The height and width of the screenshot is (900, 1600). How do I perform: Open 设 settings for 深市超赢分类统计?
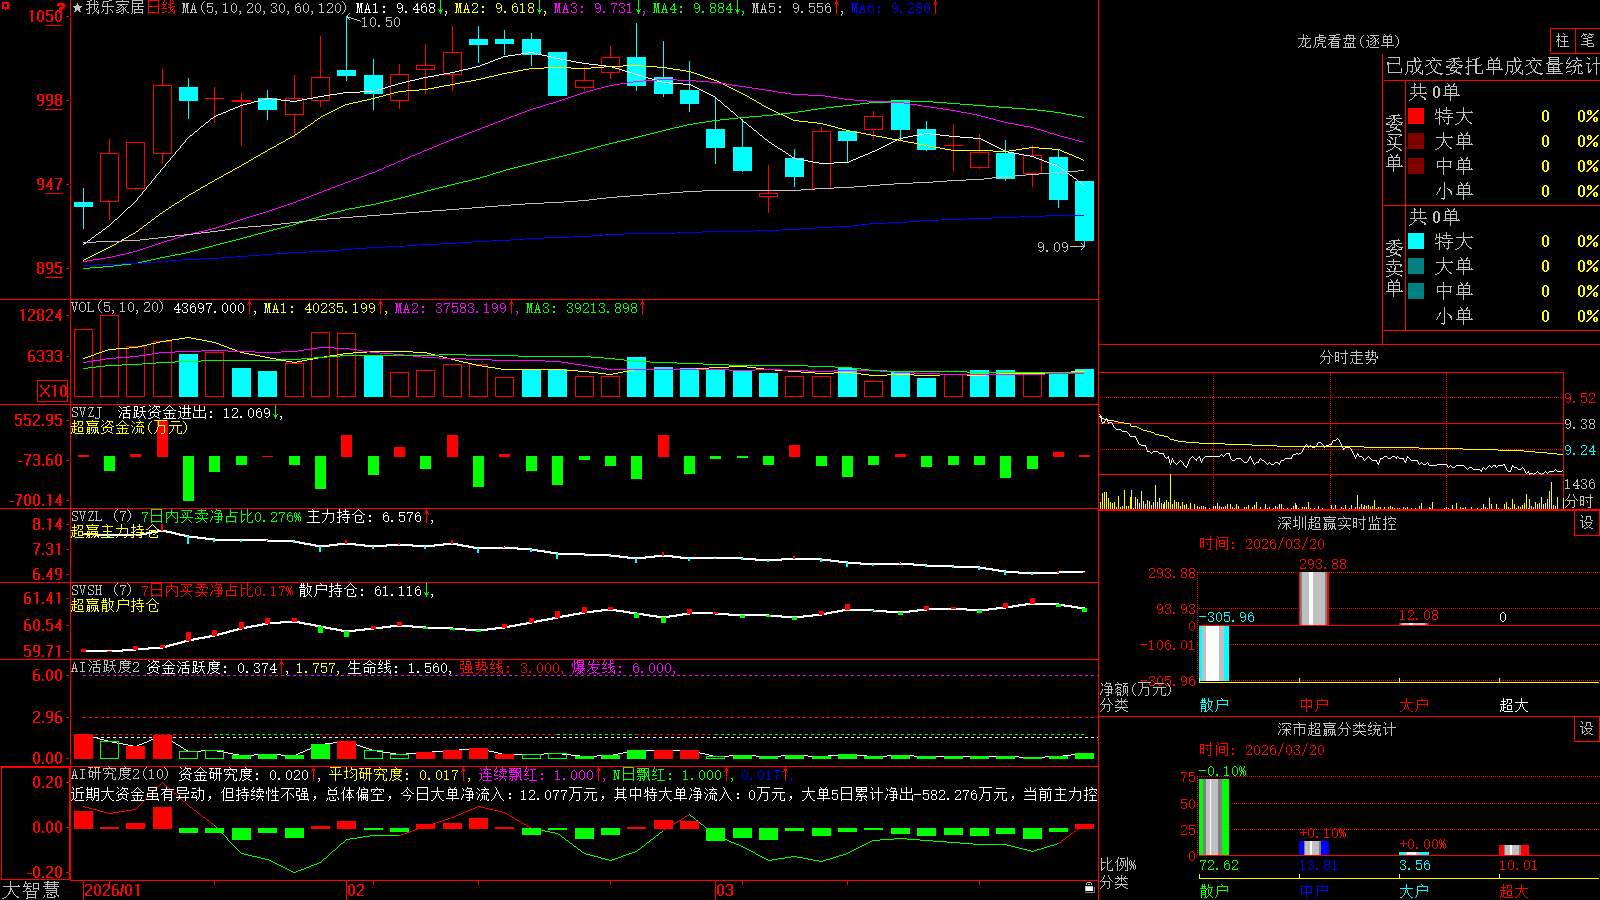click(x=1587, y=729)
